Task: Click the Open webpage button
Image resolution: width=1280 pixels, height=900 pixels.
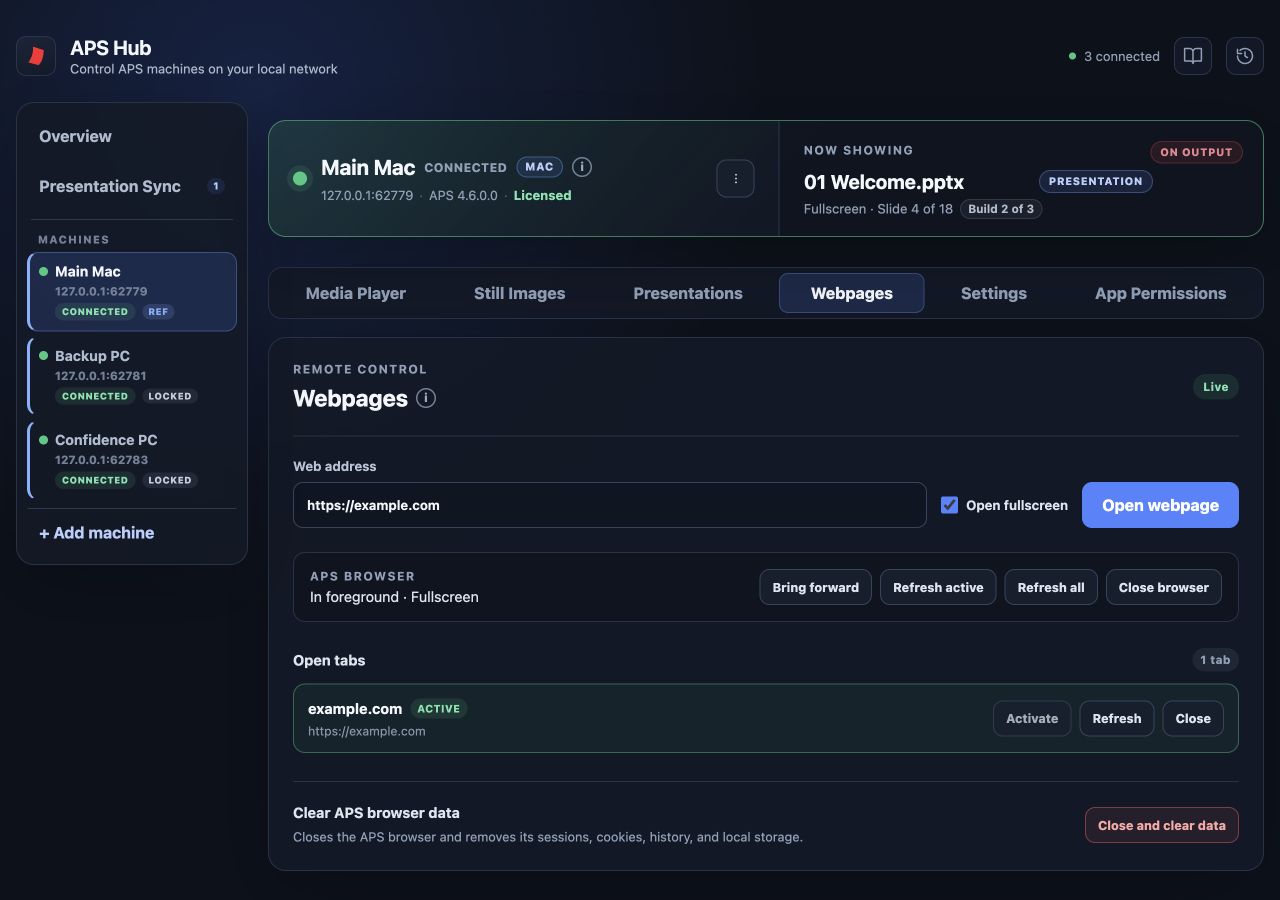Action: pyautogui.click(x=1160, y=505)
